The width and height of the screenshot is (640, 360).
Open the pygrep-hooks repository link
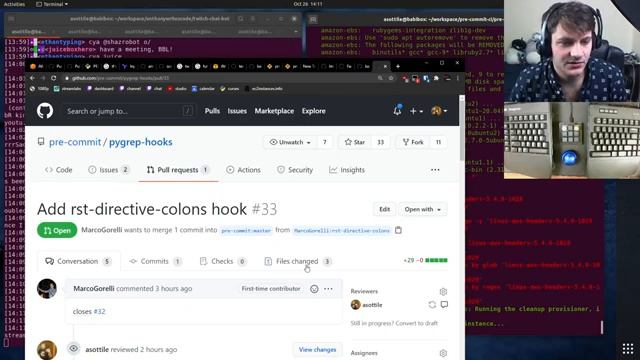coord(140,142)
